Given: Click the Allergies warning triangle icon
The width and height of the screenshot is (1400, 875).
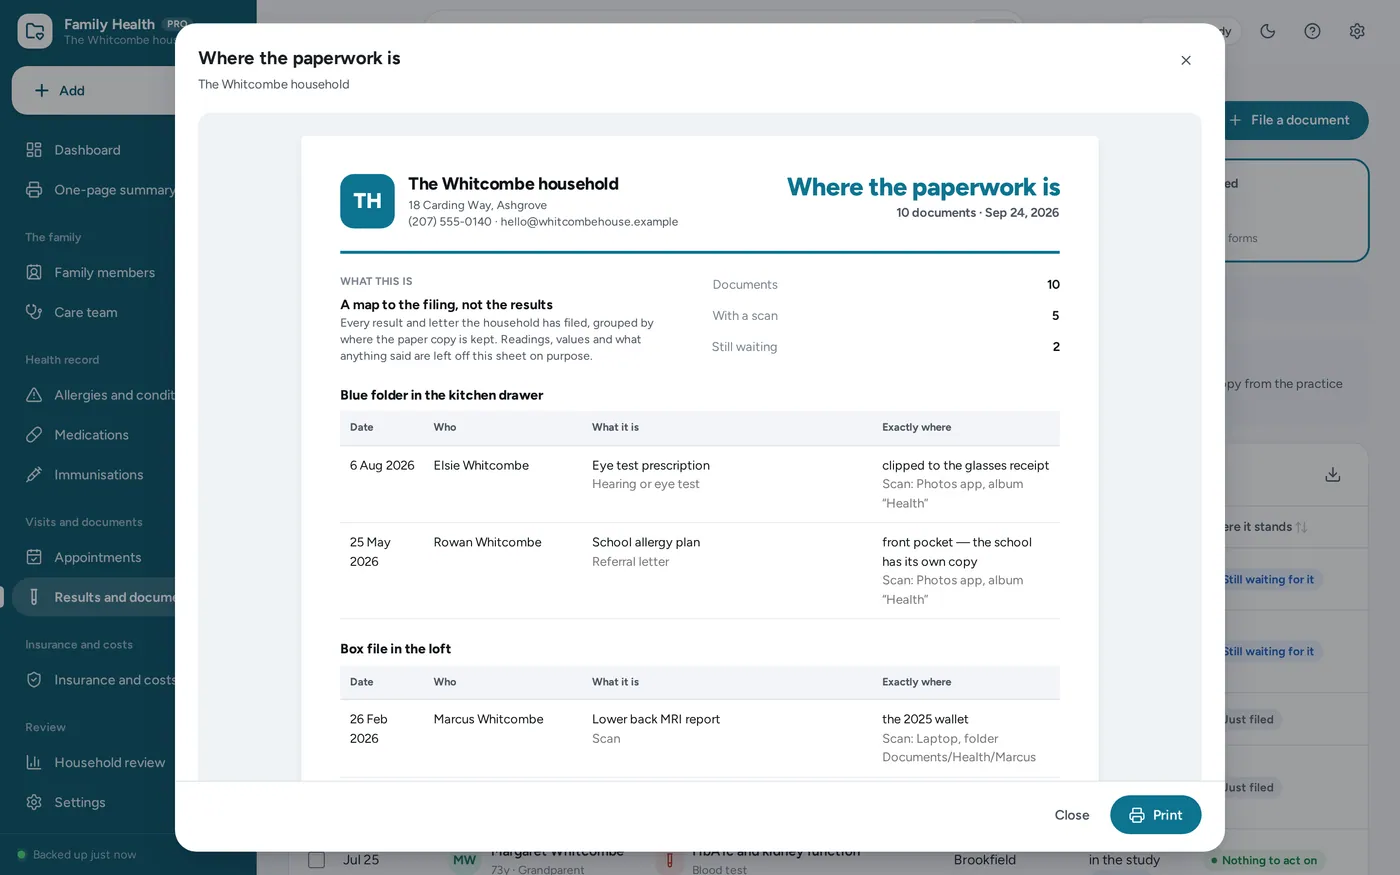Looking at the screenshot, I should coord(34,395).
